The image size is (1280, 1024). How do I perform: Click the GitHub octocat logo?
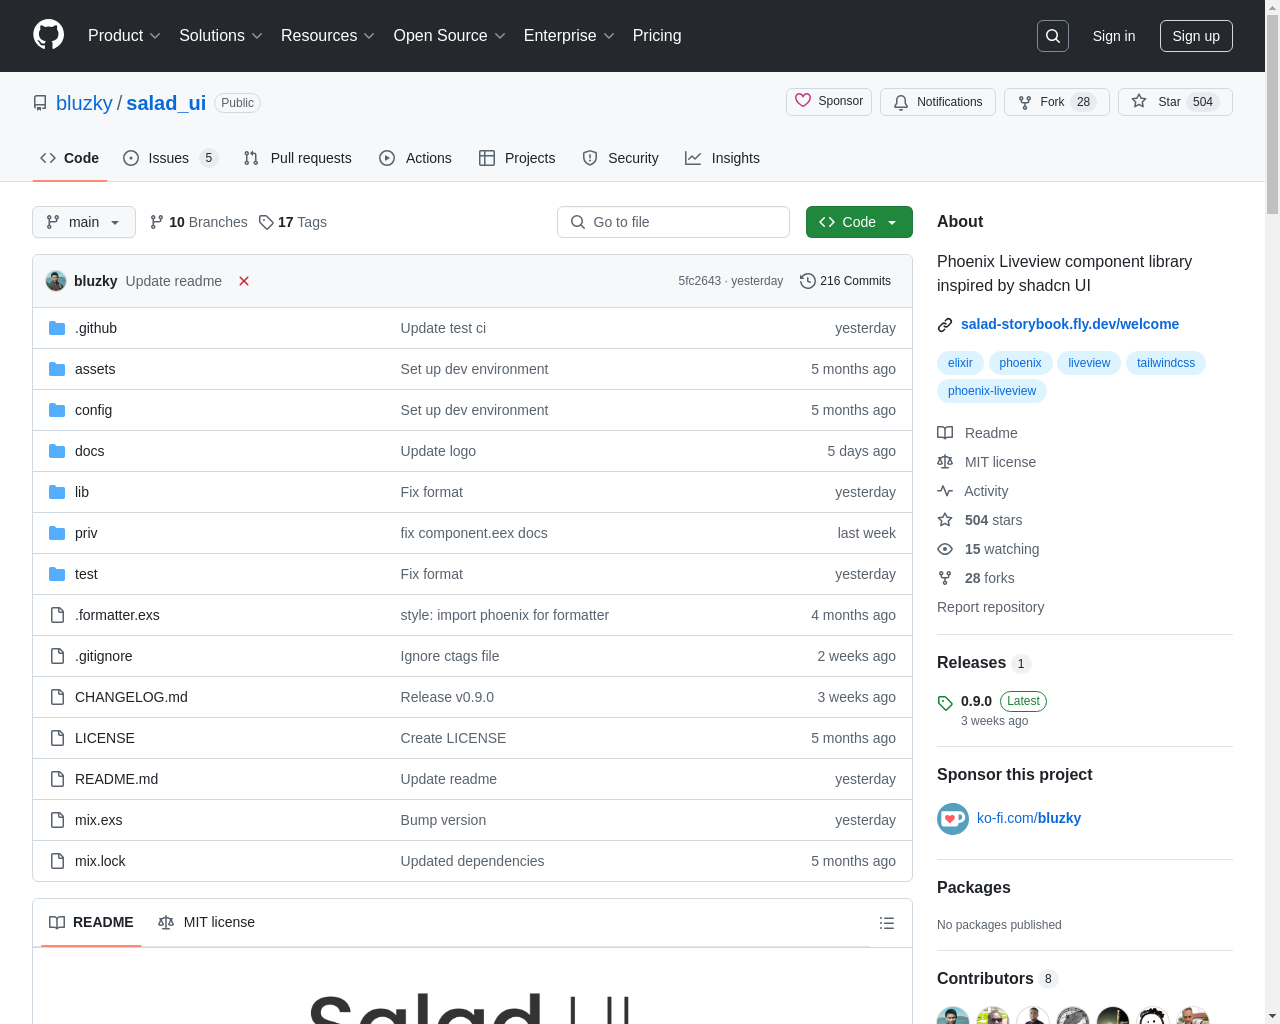tap(48, 35)
